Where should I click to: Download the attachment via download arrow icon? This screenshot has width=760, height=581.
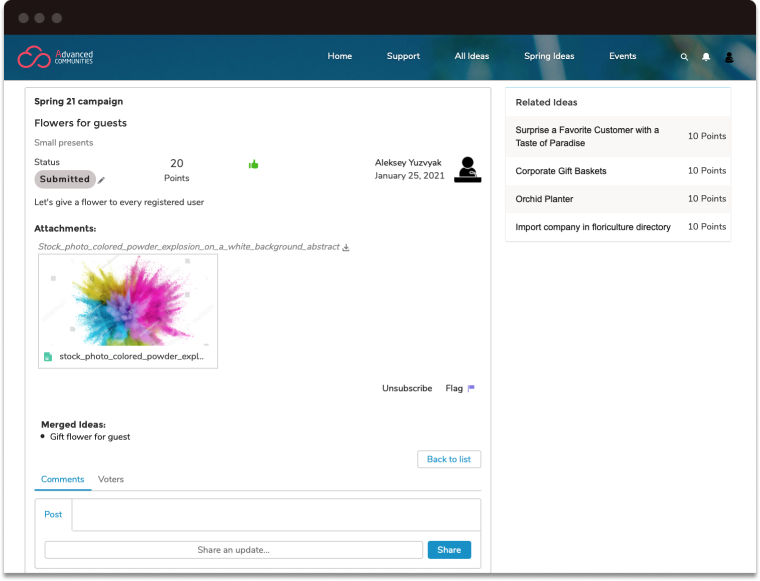346,247
